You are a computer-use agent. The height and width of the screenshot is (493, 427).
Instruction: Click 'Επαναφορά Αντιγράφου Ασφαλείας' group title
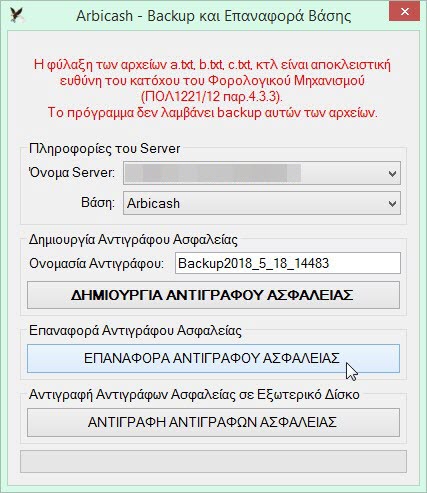[x=135, y=331]
